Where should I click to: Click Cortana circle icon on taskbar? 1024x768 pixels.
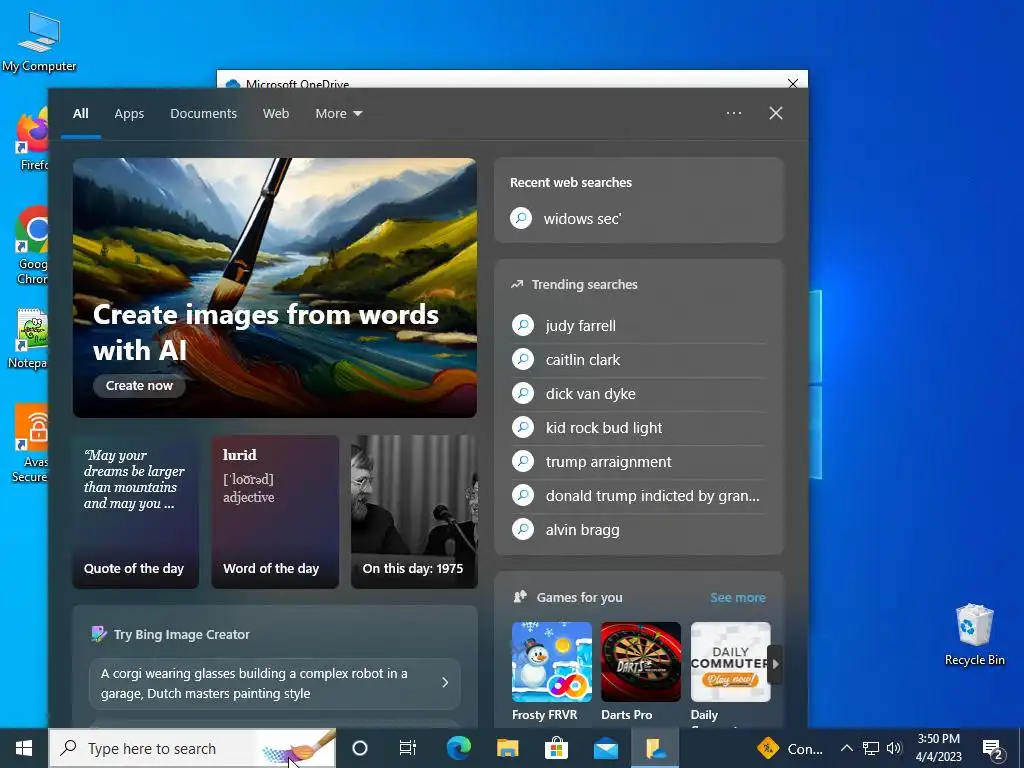(360, 748)
